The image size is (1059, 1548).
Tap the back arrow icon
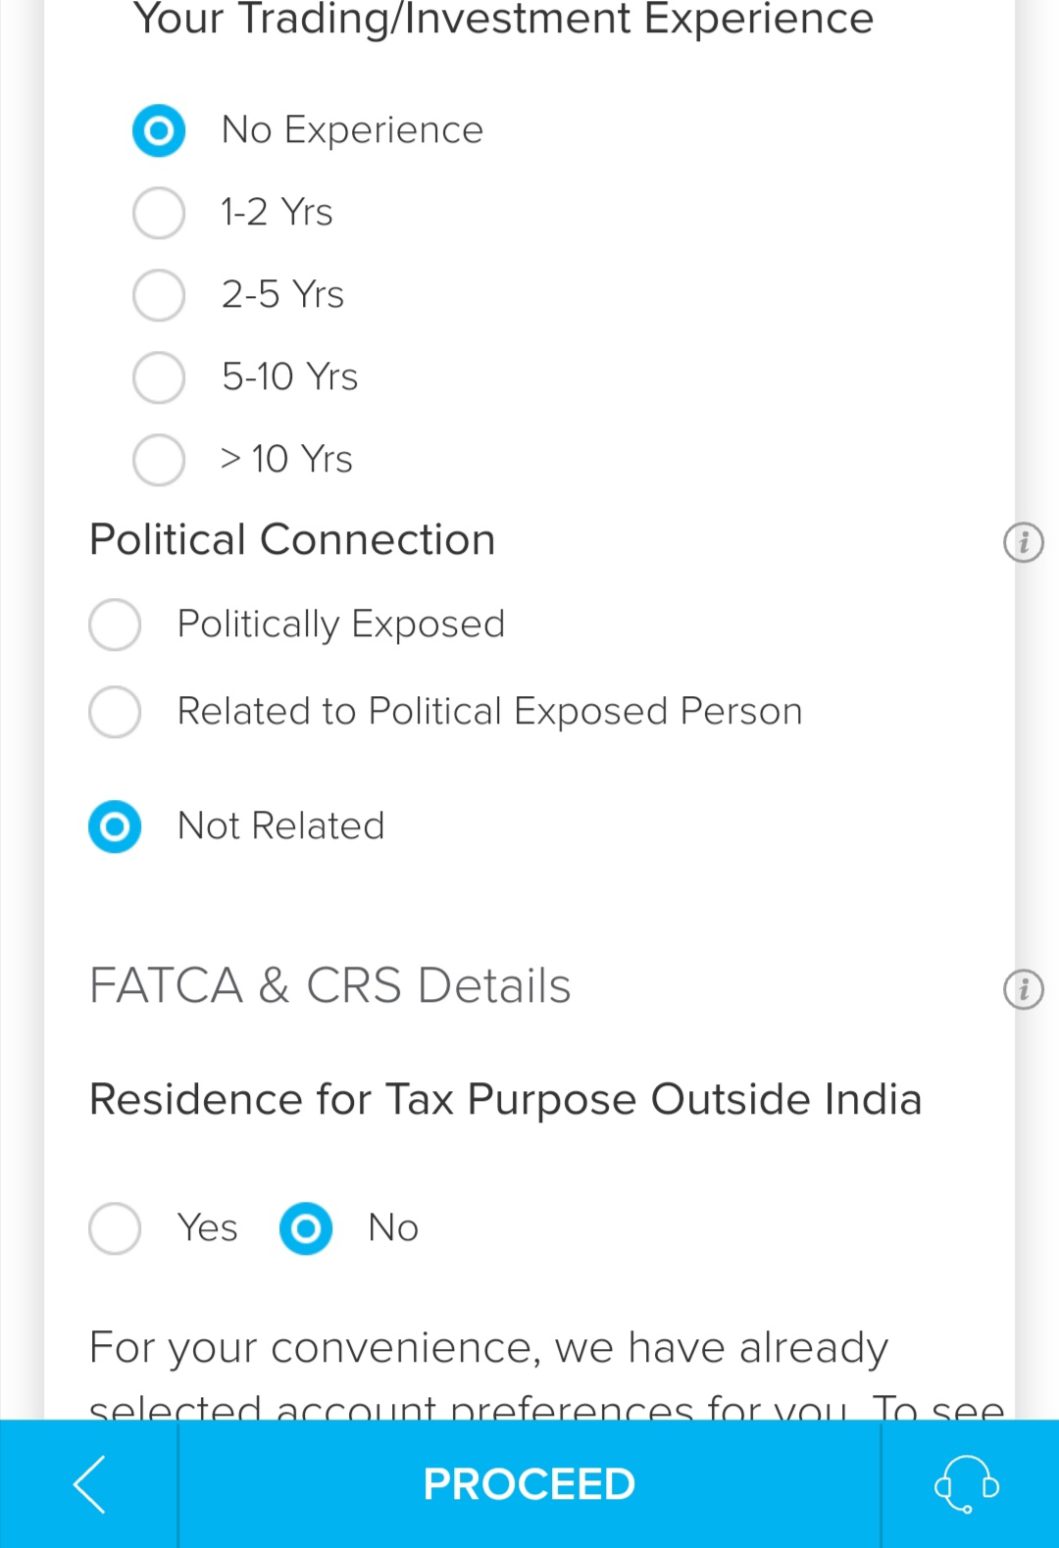pos(89,1484)
